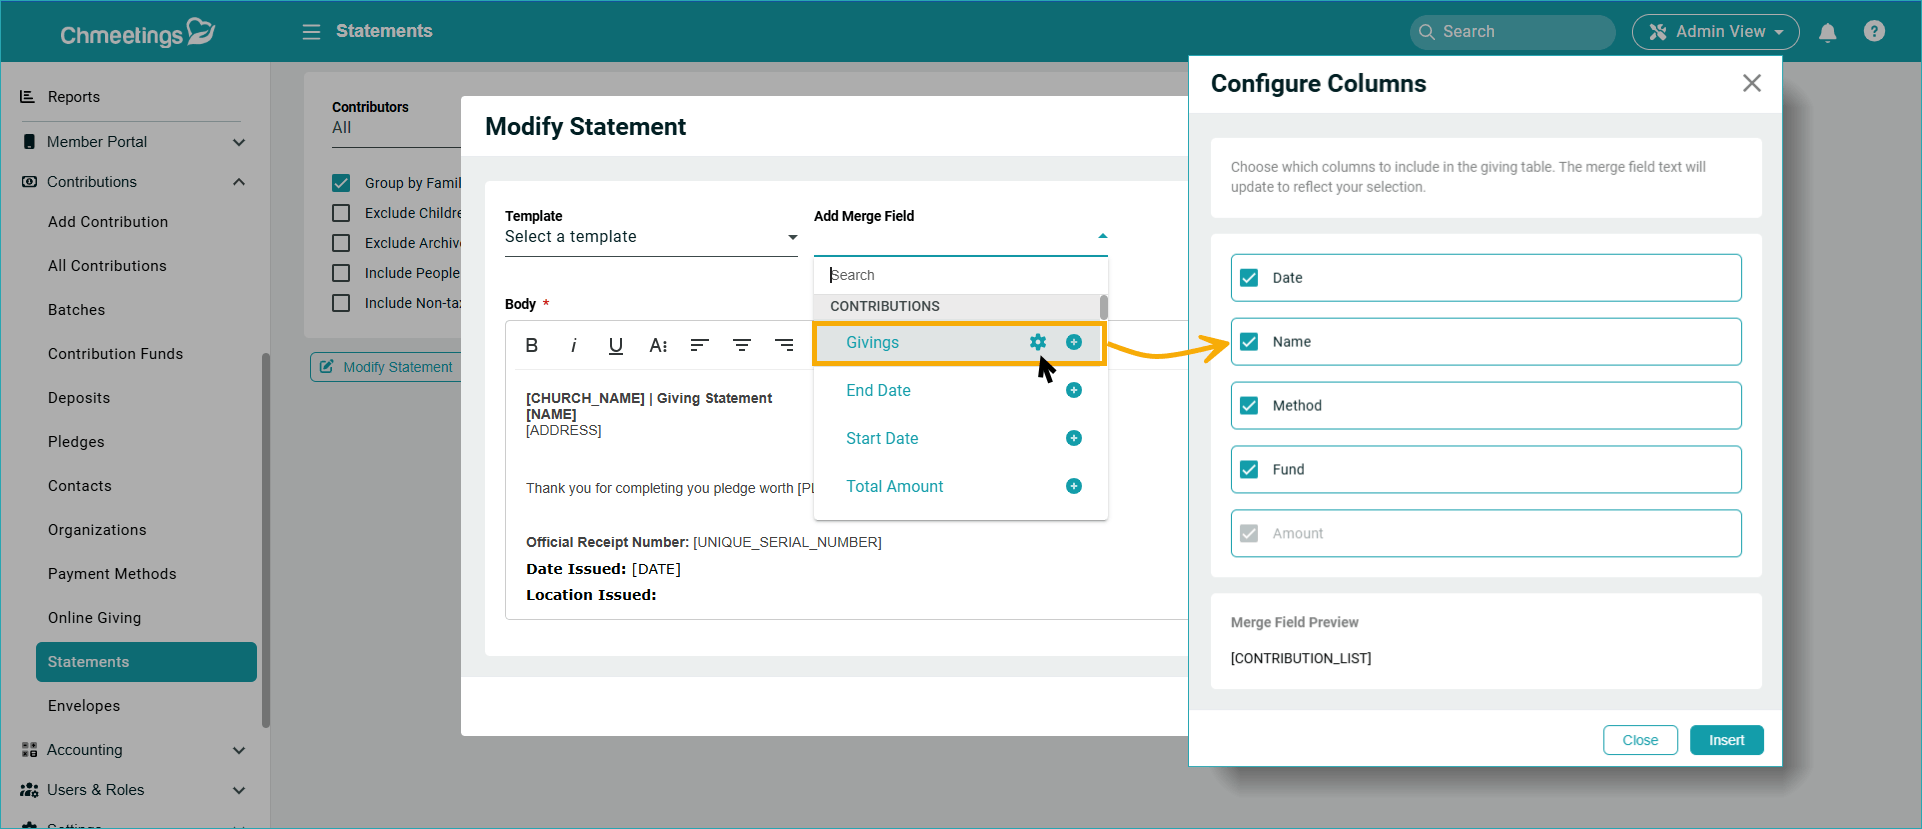The width and height of the screenshot is (1922, 829).
Task: Open the hamburger menu next to Statements
Action: tap(311, 32)
